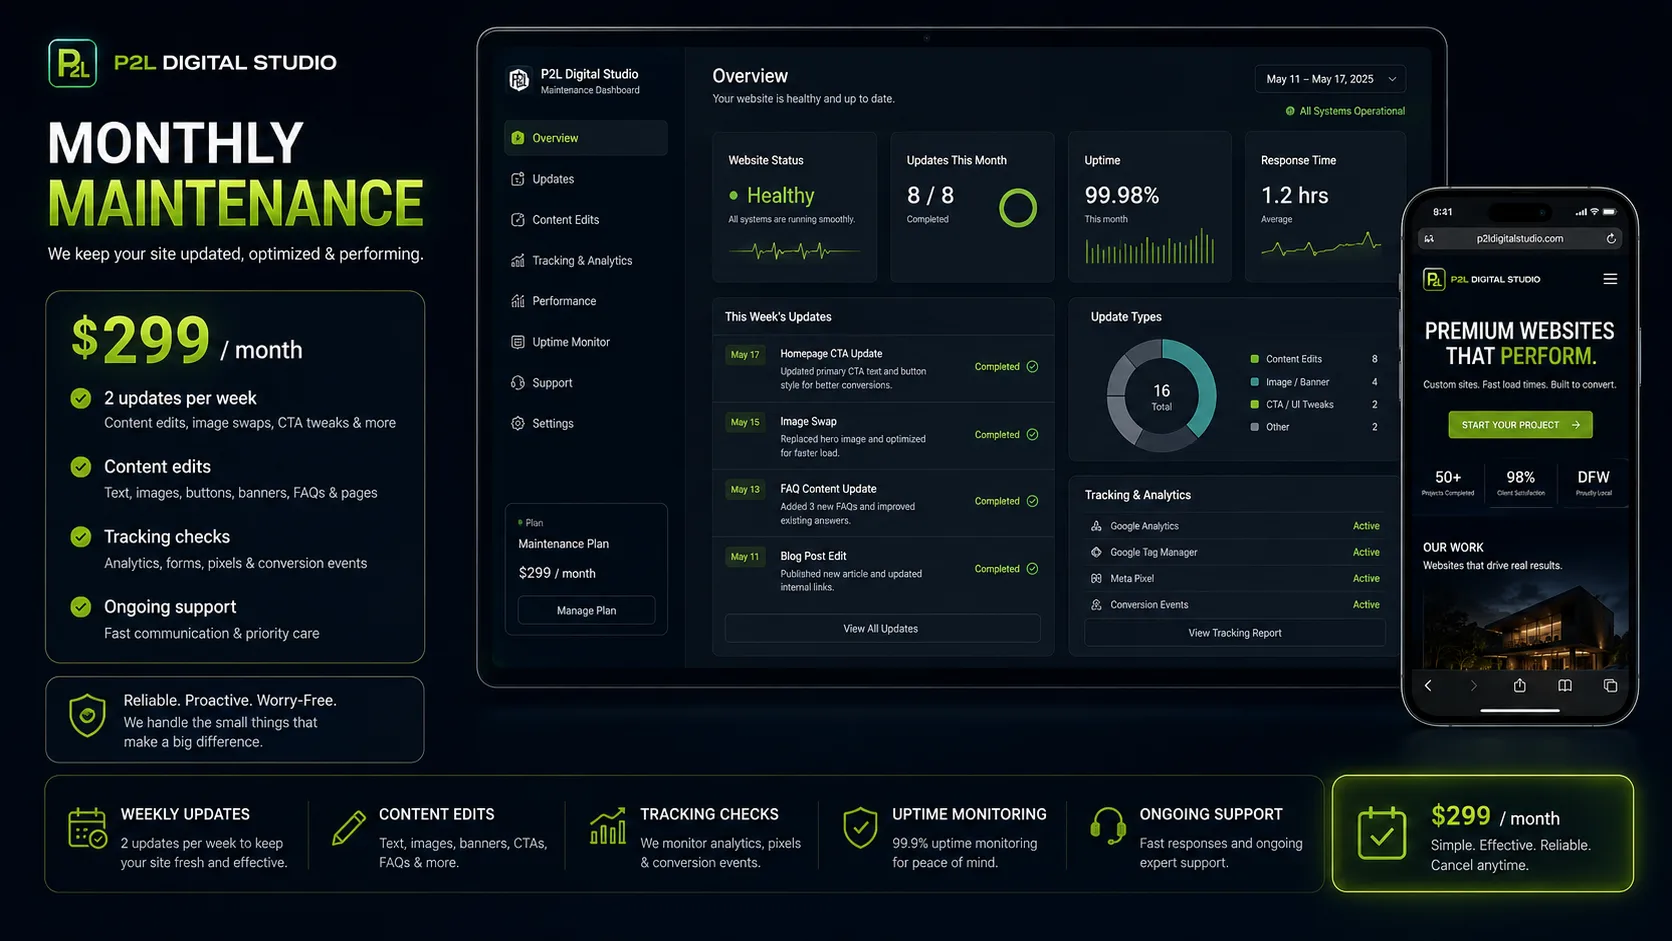The height and width of the screenshot is (941, 1672).
Task: Click the Support headset icon in sidebar
Action: [518, 383]
